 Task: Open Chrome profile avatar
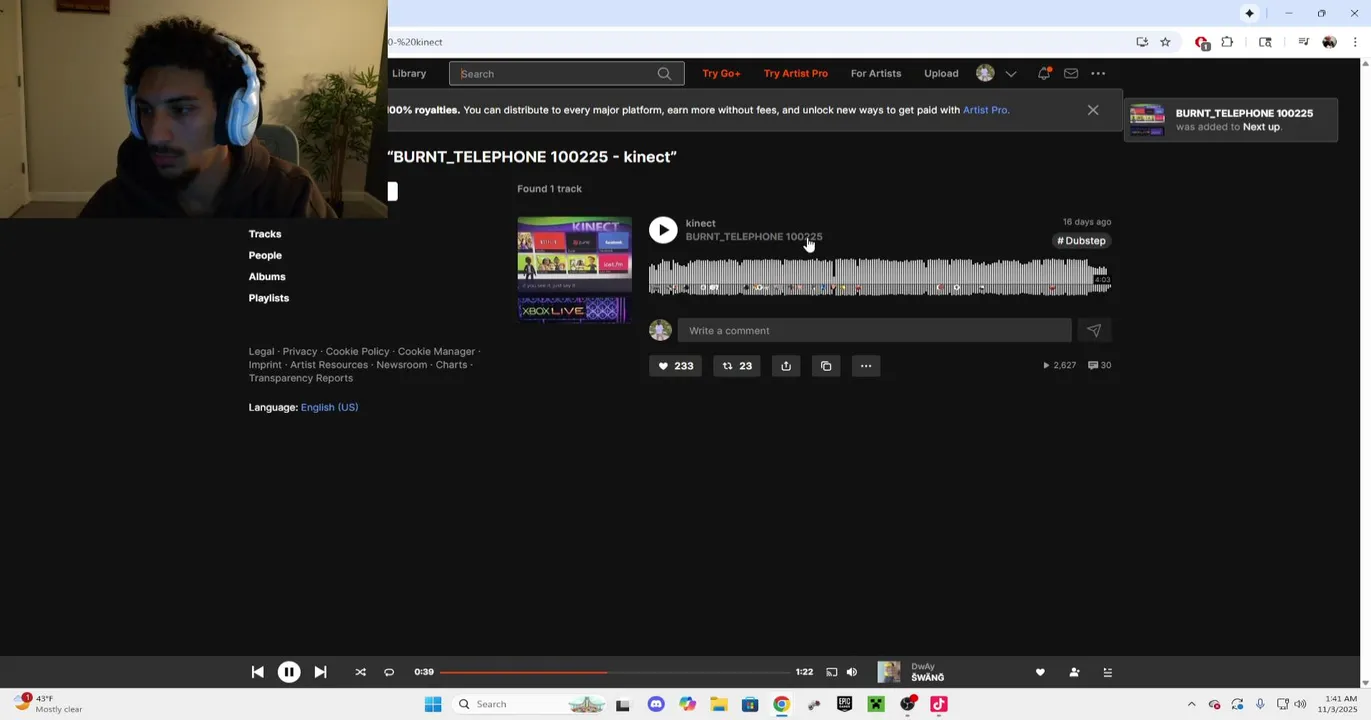(x=1329, y=42)
